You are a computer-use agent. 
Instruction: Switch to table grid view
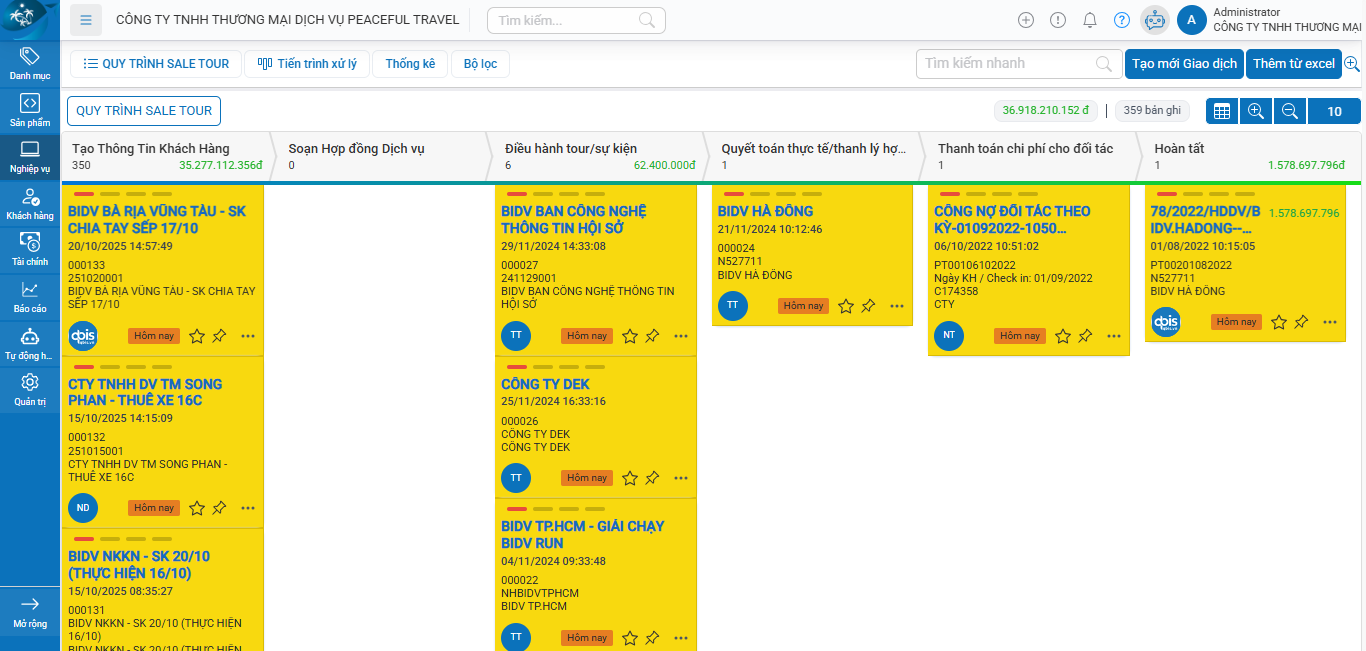point(1222,111)
